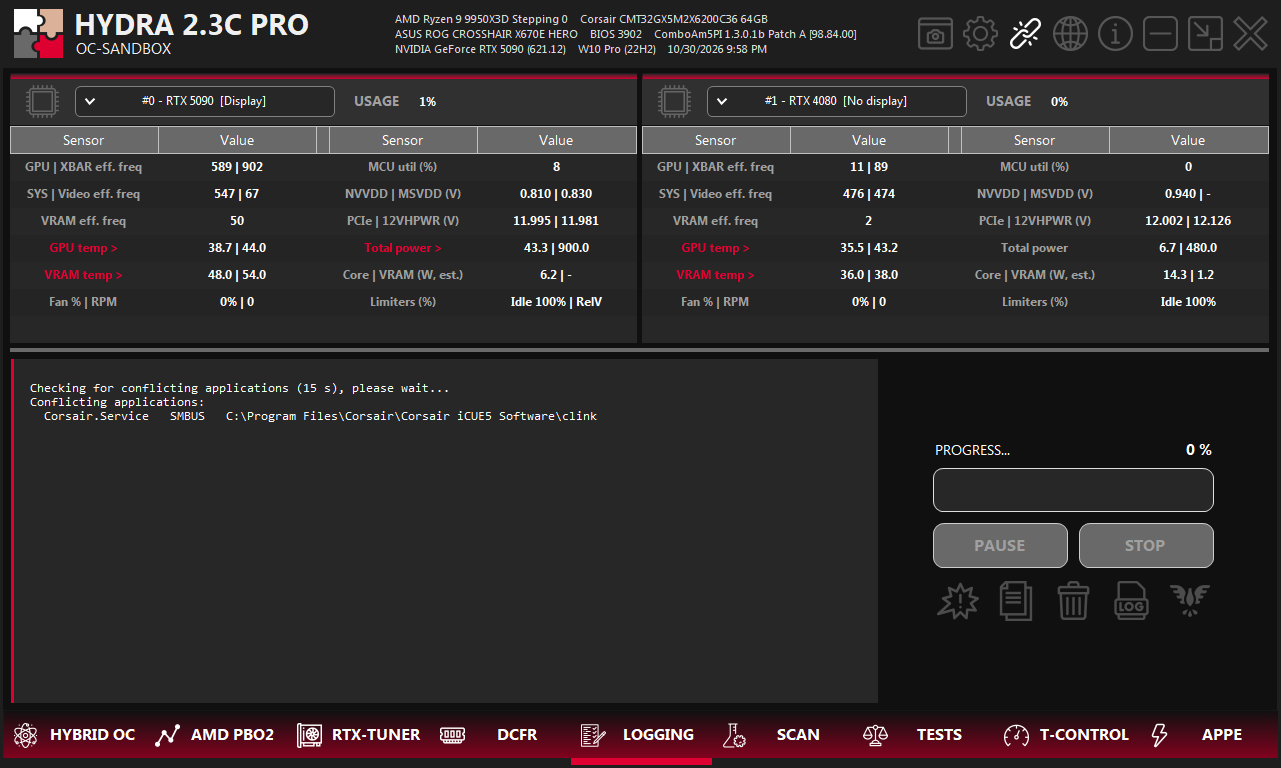Click the OC-SANDBOX subtitle text

[x=123, y=48]
